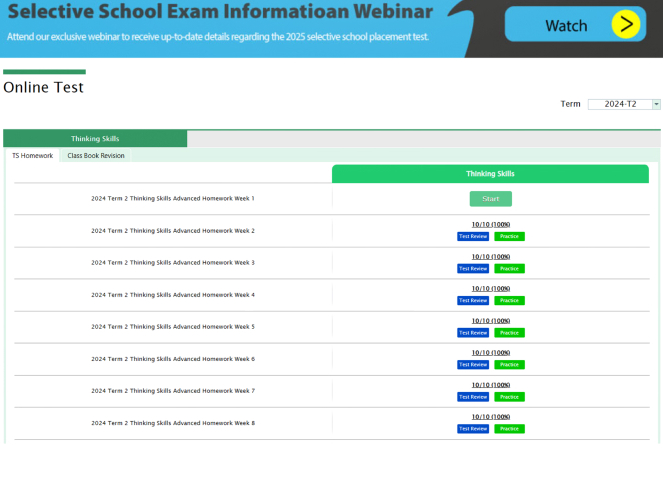This screenshot has height=498, width=663.
Task: Click Test Review for Week 8
Action: [473, 429]
